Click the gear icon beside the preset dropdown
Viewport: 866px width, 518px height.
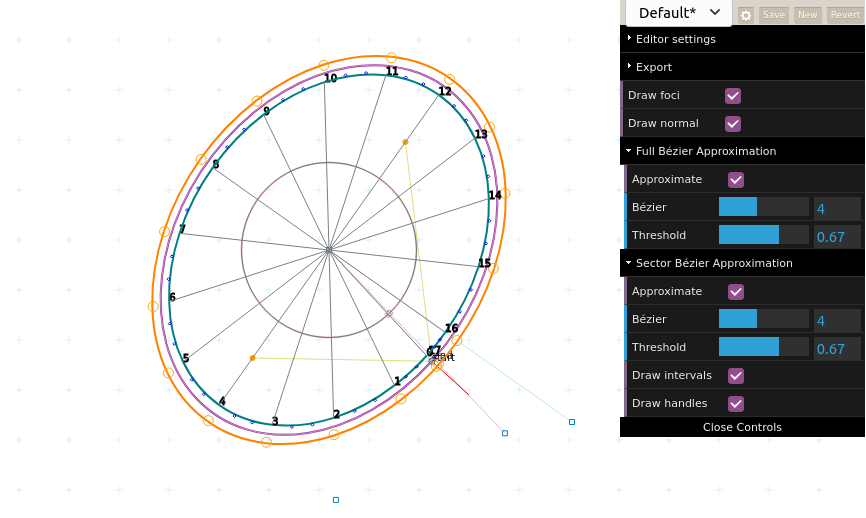tap(746, 15)
